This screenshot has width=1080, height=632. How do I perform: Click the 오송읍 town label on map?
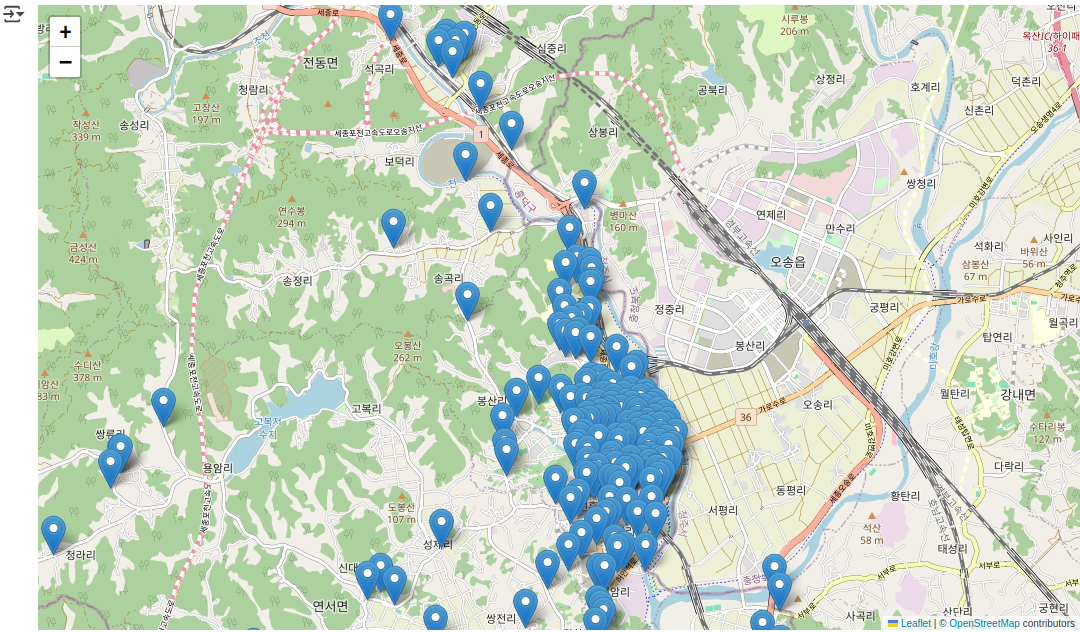(x=788, y=261)
